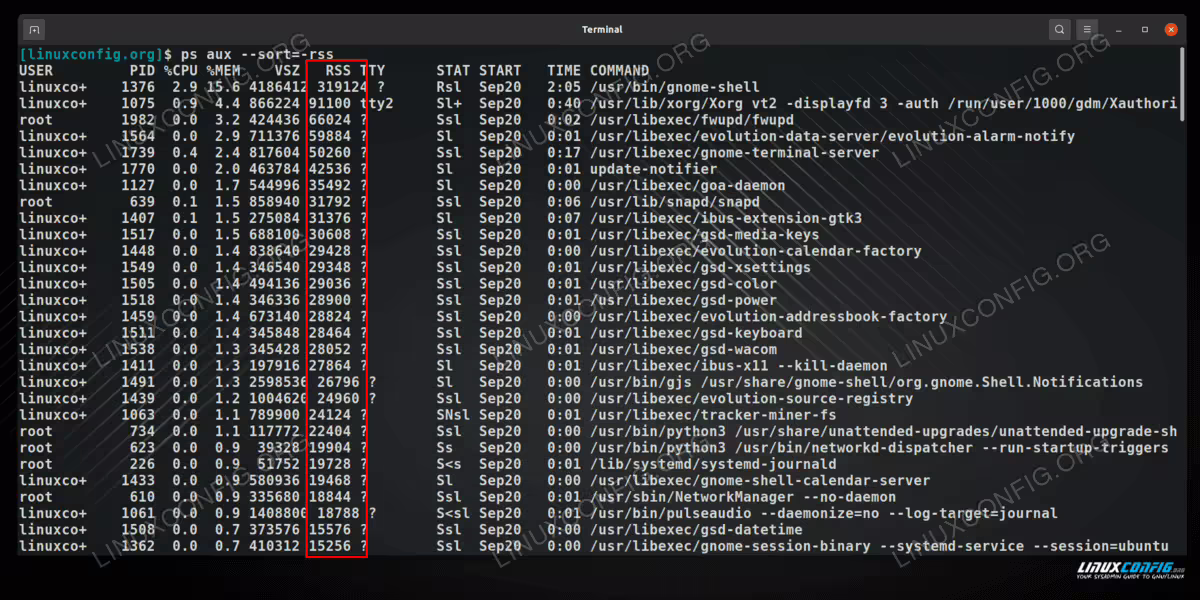
Task: Click the COMMAND column header
Action: 620,71
